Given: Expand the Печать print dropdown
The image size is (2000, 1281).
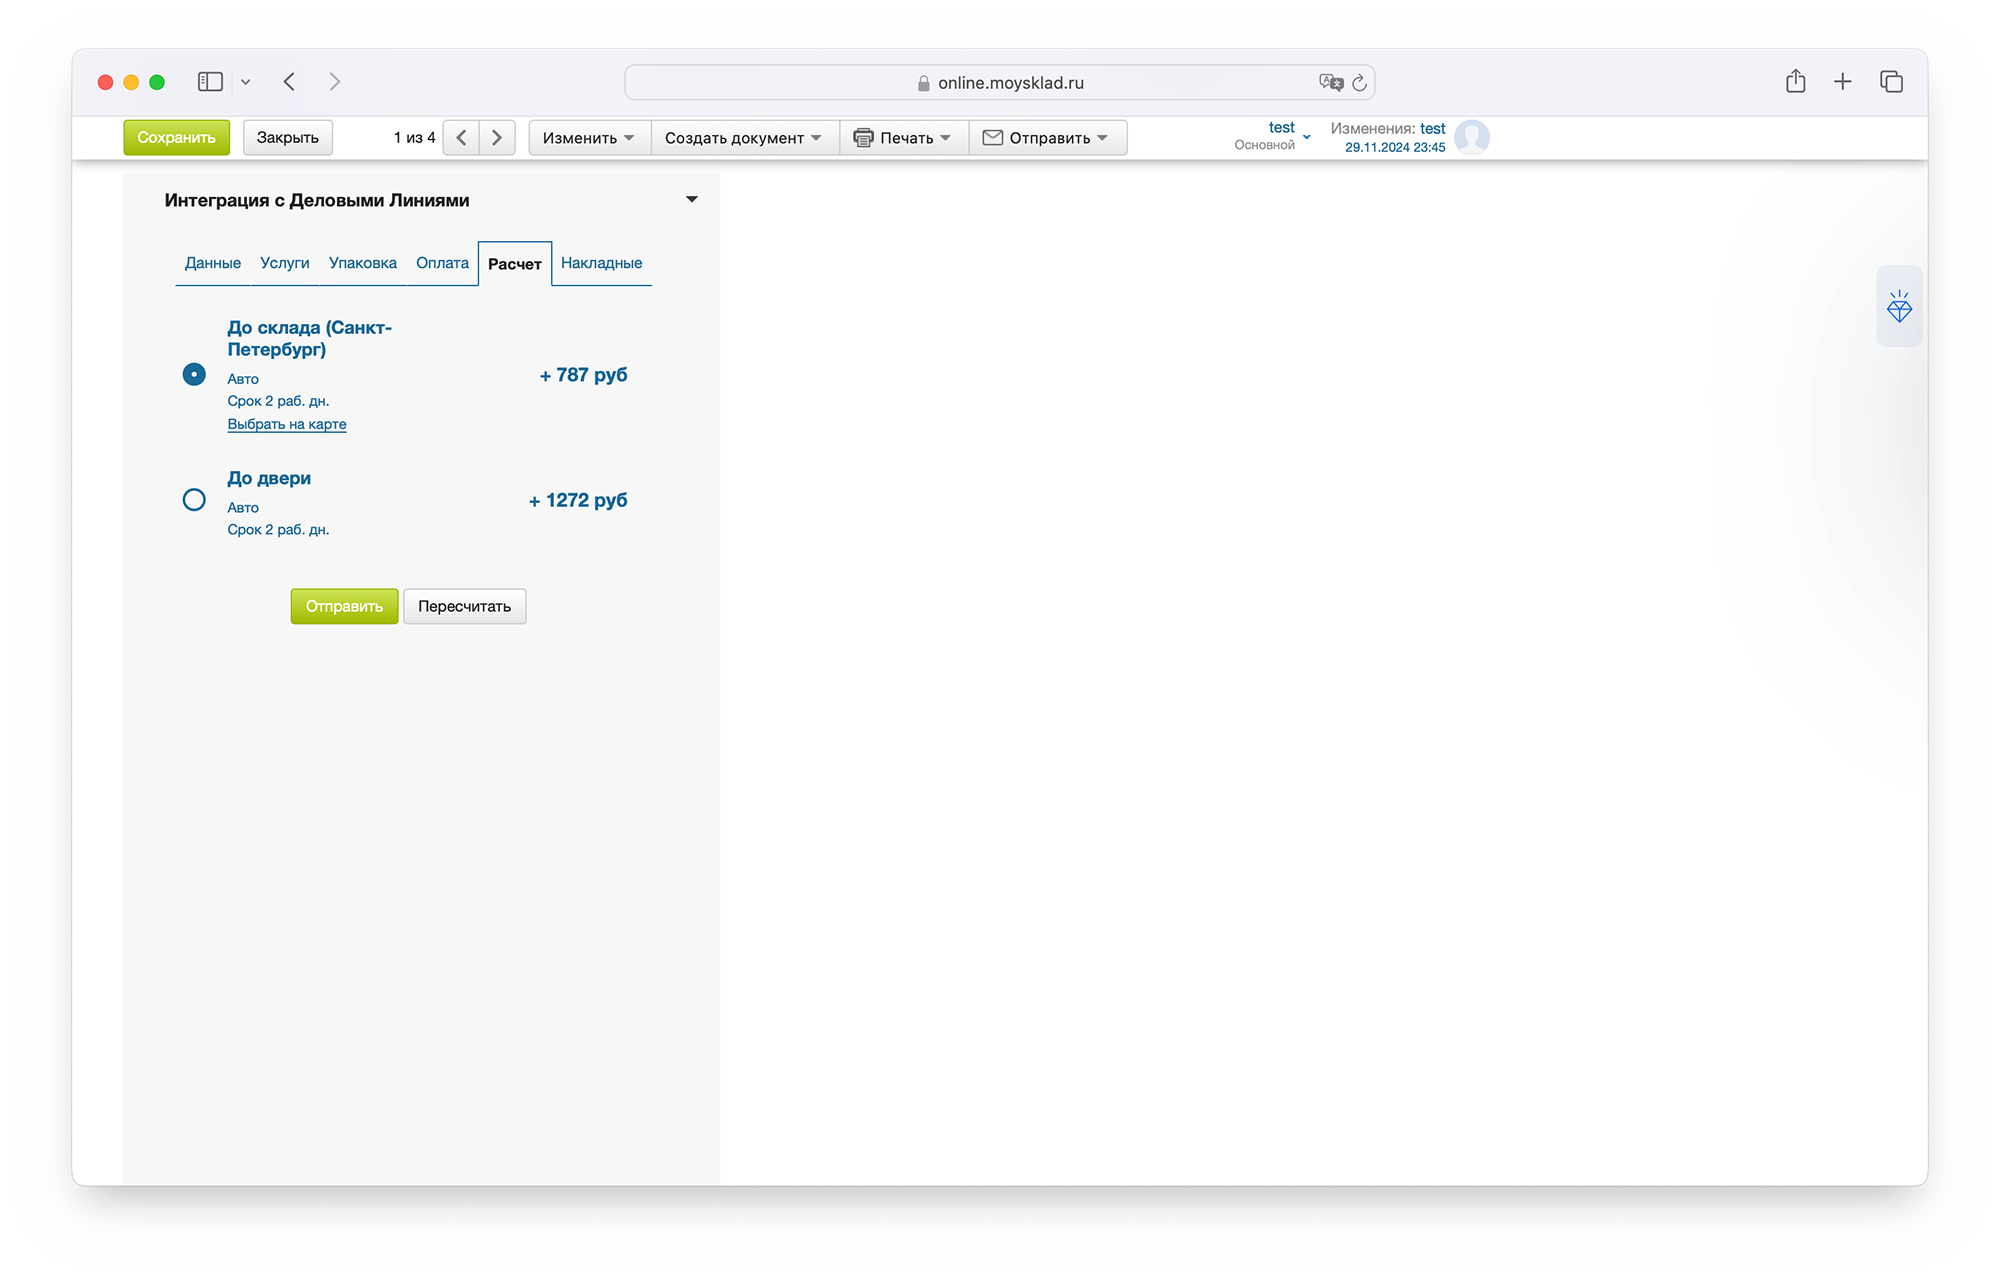Looking at the screenshot, I should pos(902,138).
